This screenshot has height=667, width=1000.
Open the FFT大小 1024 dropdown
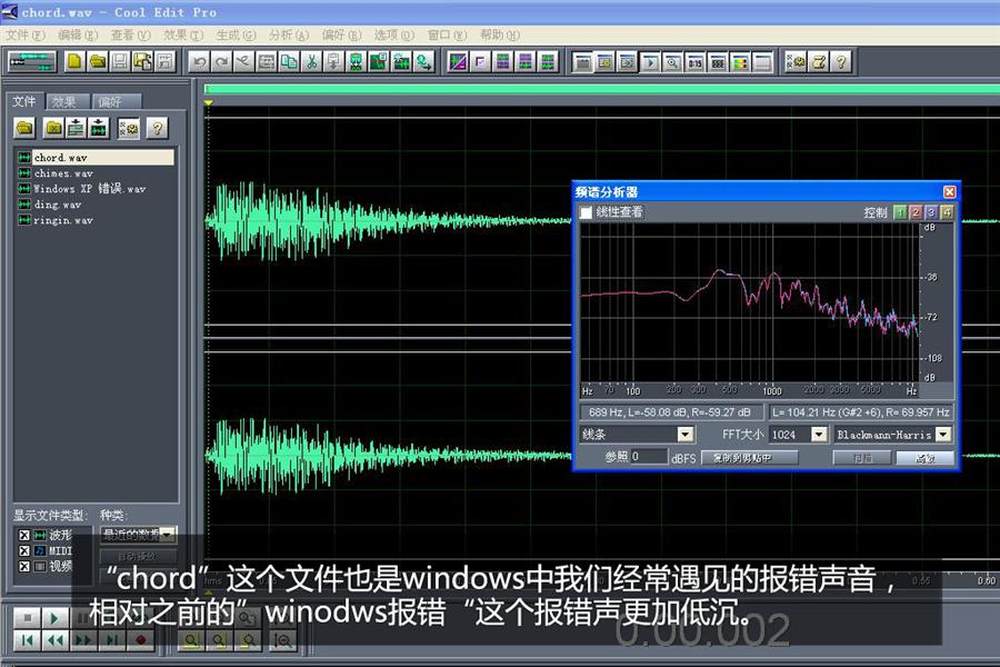(x=820, y=434)
